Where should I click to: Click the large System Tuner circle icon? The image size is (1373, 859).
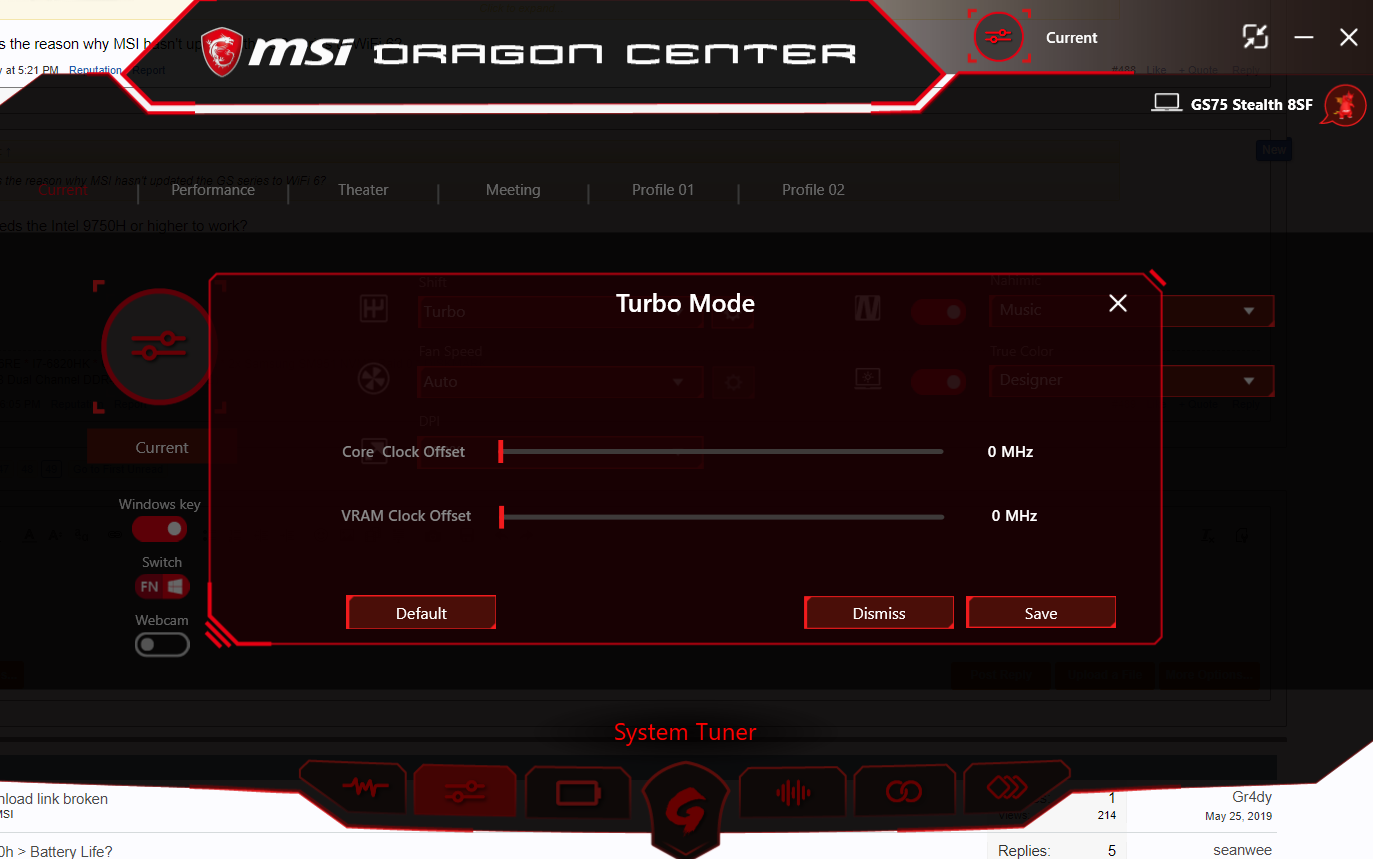point(159,347)
